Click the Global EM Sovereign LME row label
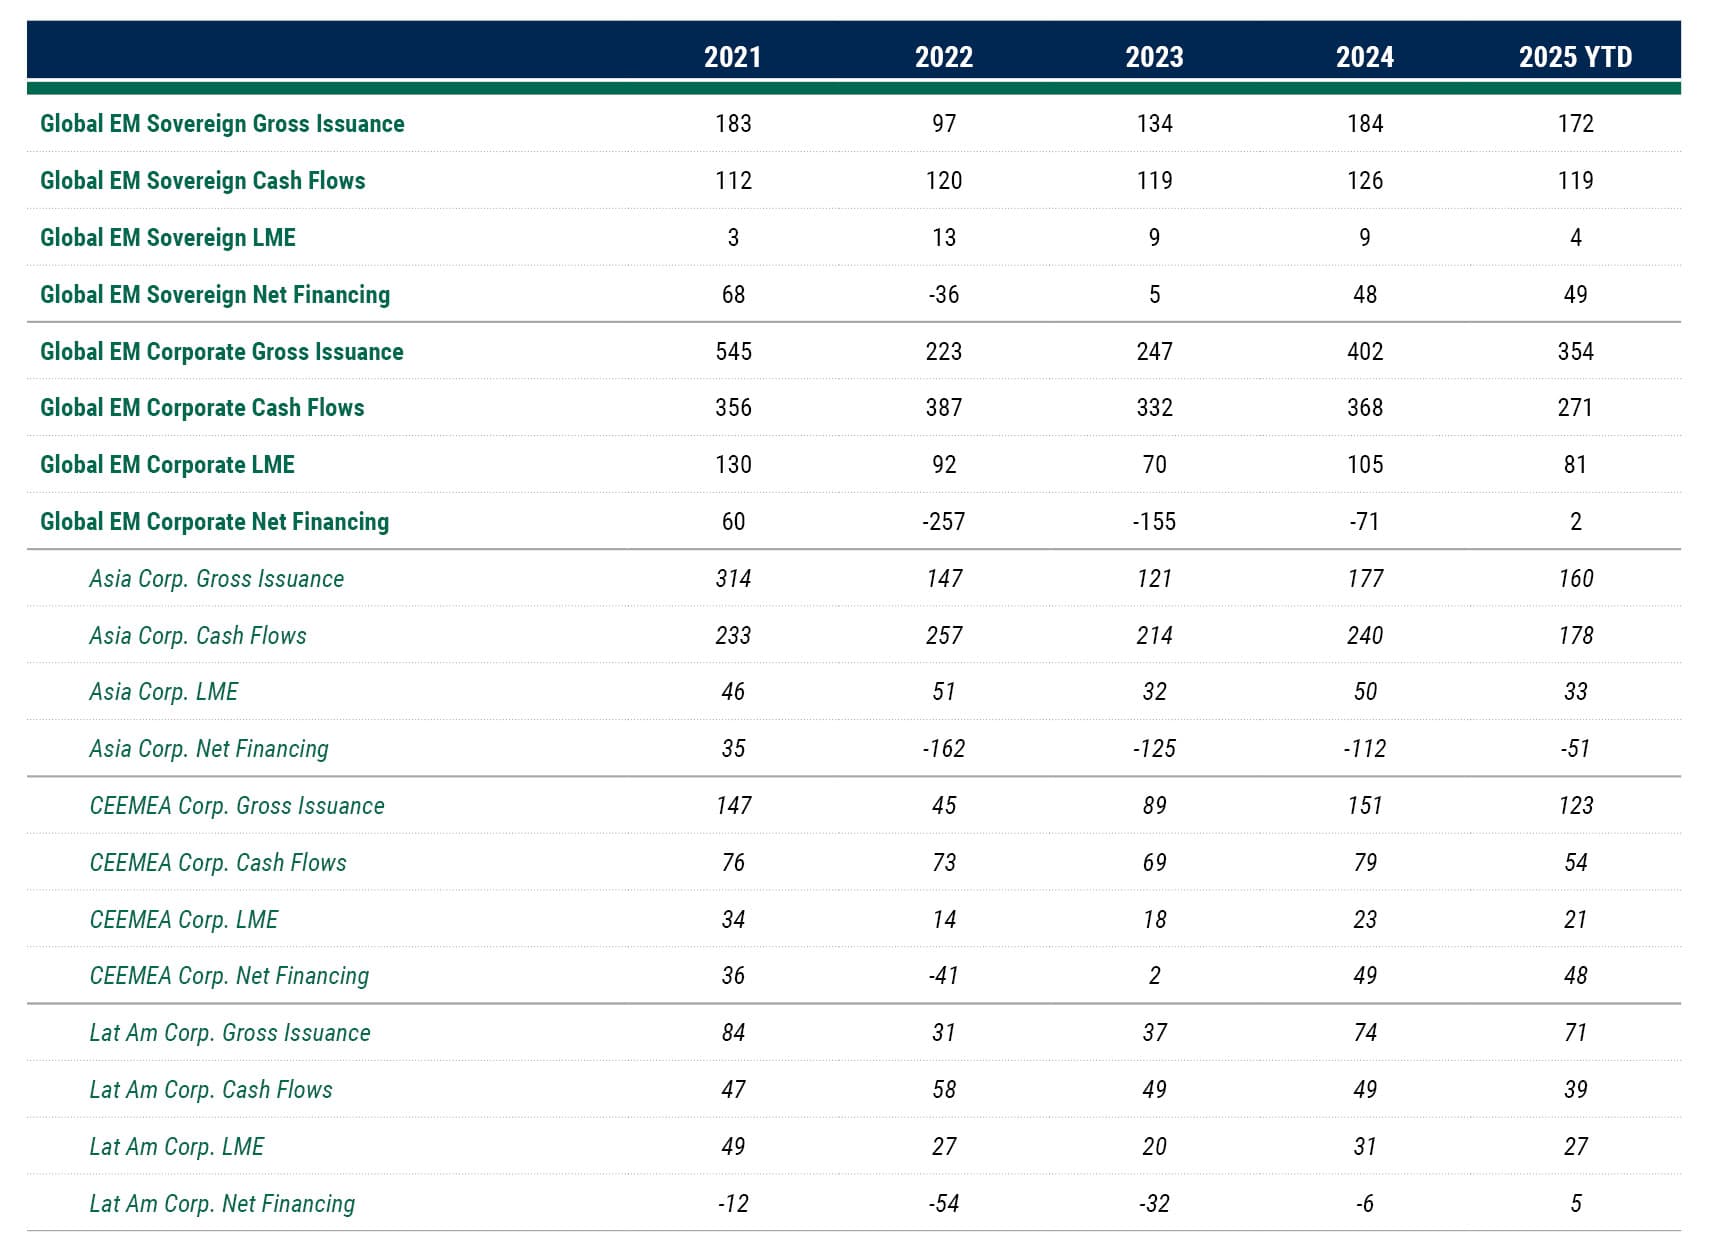This screenshot has width=1729, height=1250. [167, 238]
